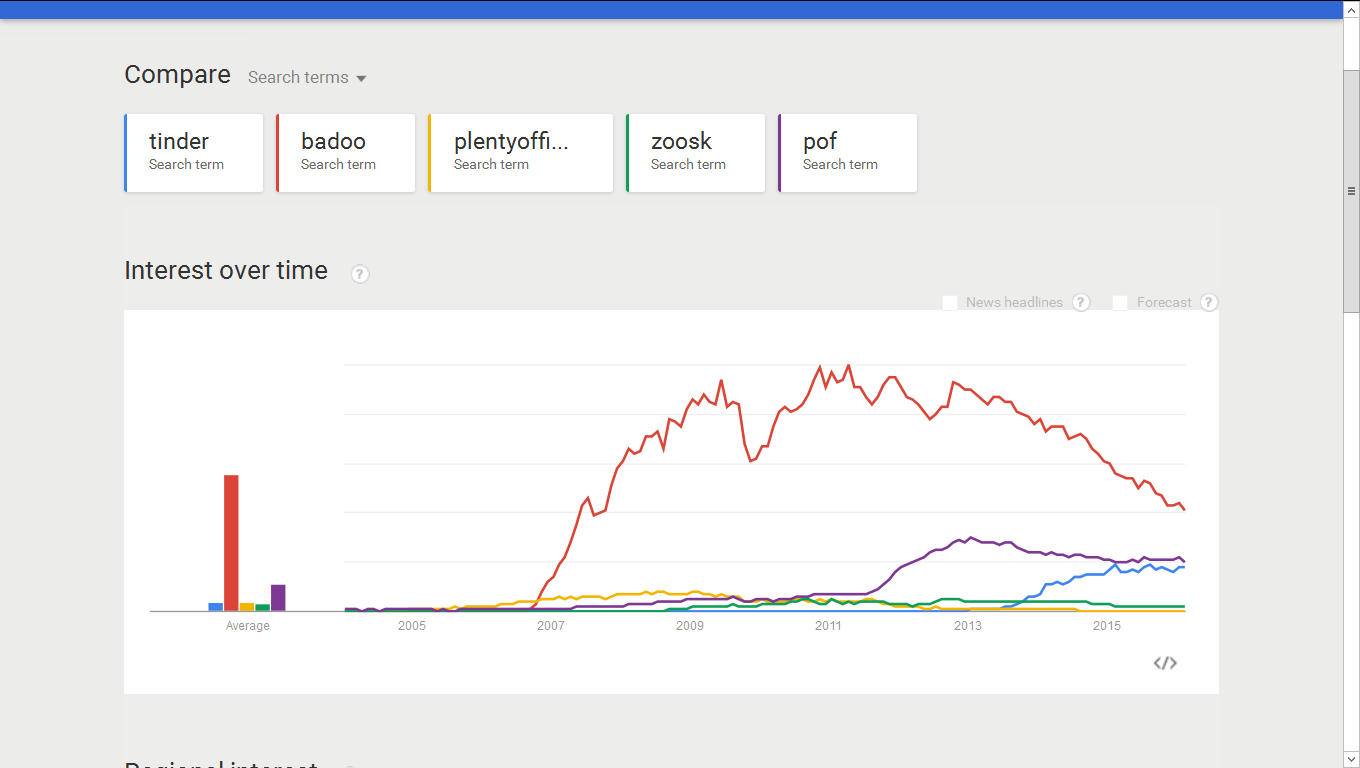Image resolution: width=1360 pixels, height=768 pixels.
Task: Click the 2015 label on timeline axis
Action: [1107, 626]
